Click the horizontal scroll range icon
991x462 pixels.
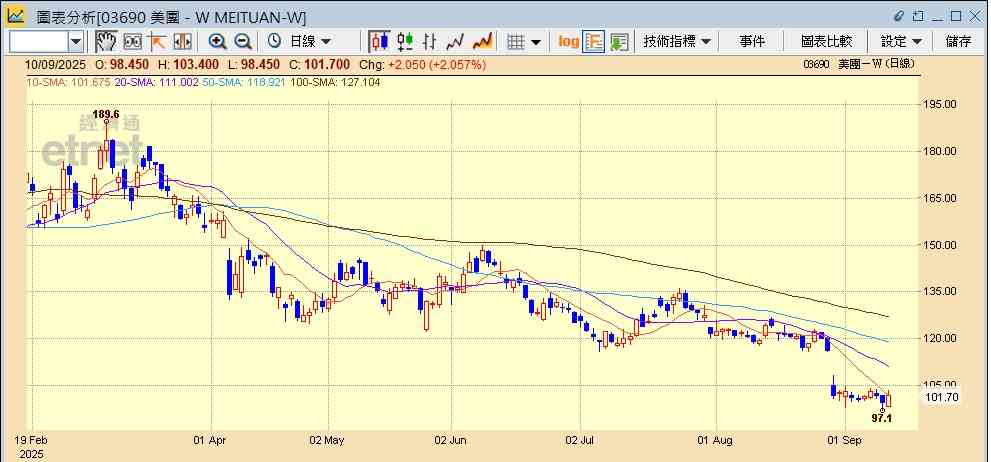click(x=182, y=42)
